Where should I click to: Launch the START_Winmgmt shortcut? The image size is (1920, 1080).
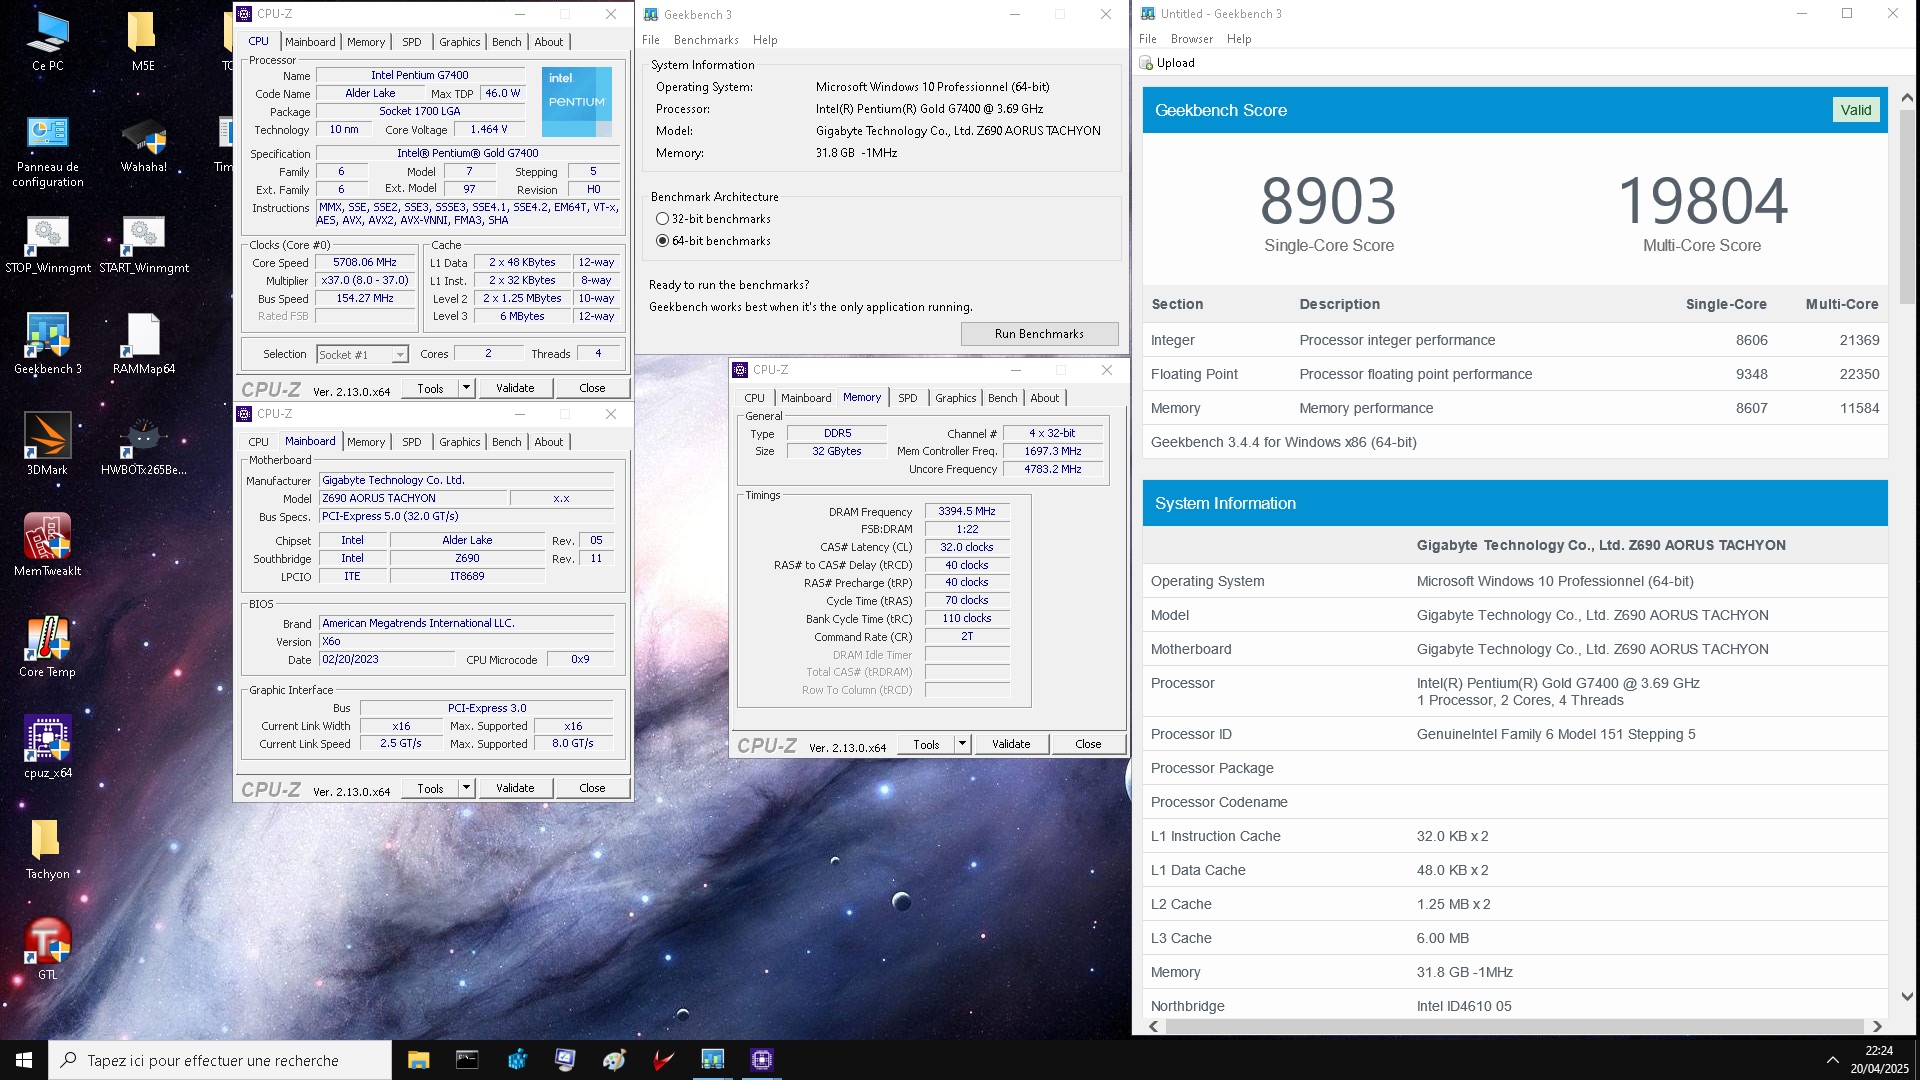tap(143, 245)
